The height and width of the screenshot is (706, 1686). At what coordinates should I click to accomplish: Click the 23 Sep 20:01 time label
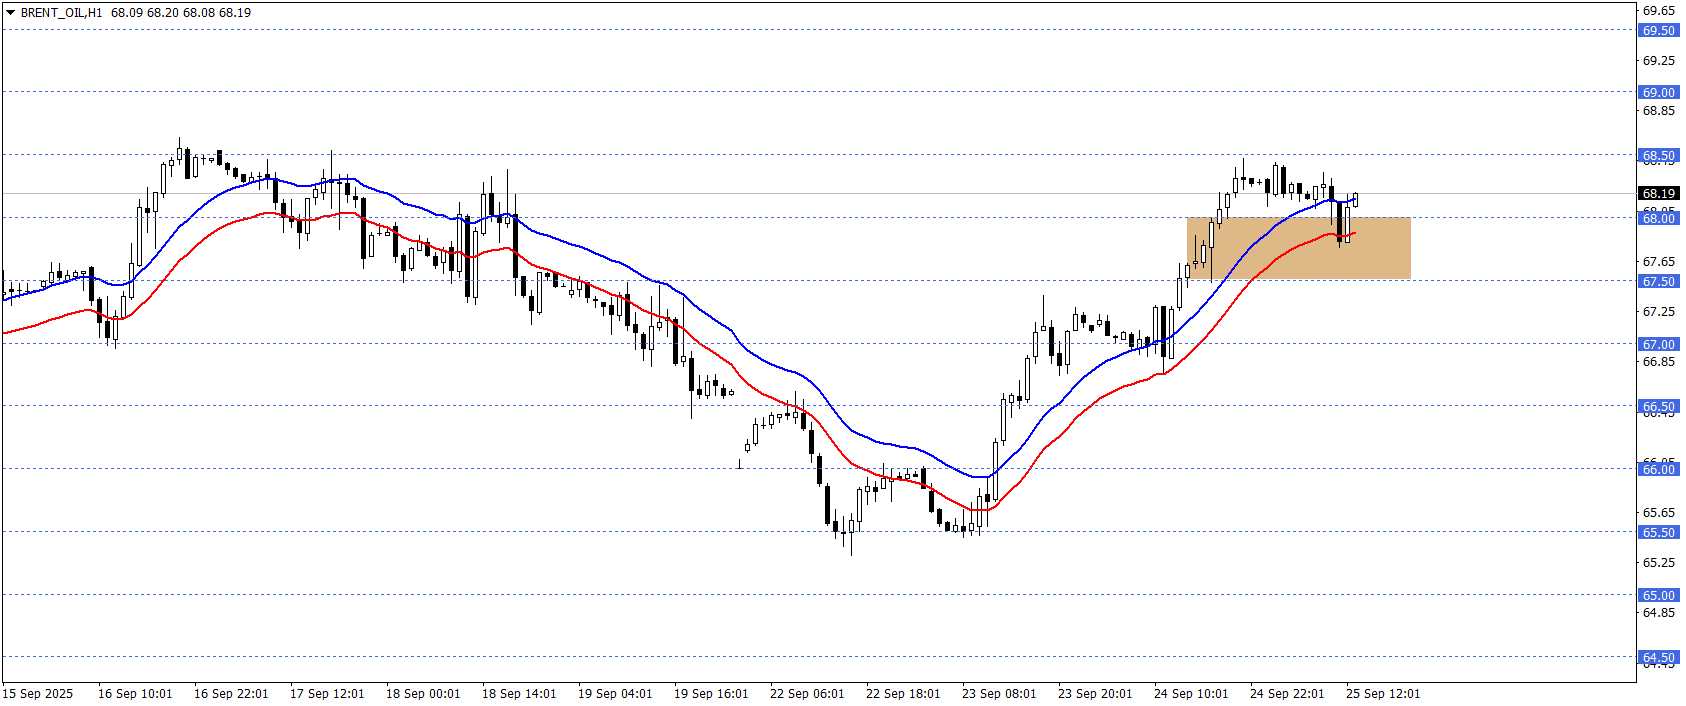tap(1095, 694)
